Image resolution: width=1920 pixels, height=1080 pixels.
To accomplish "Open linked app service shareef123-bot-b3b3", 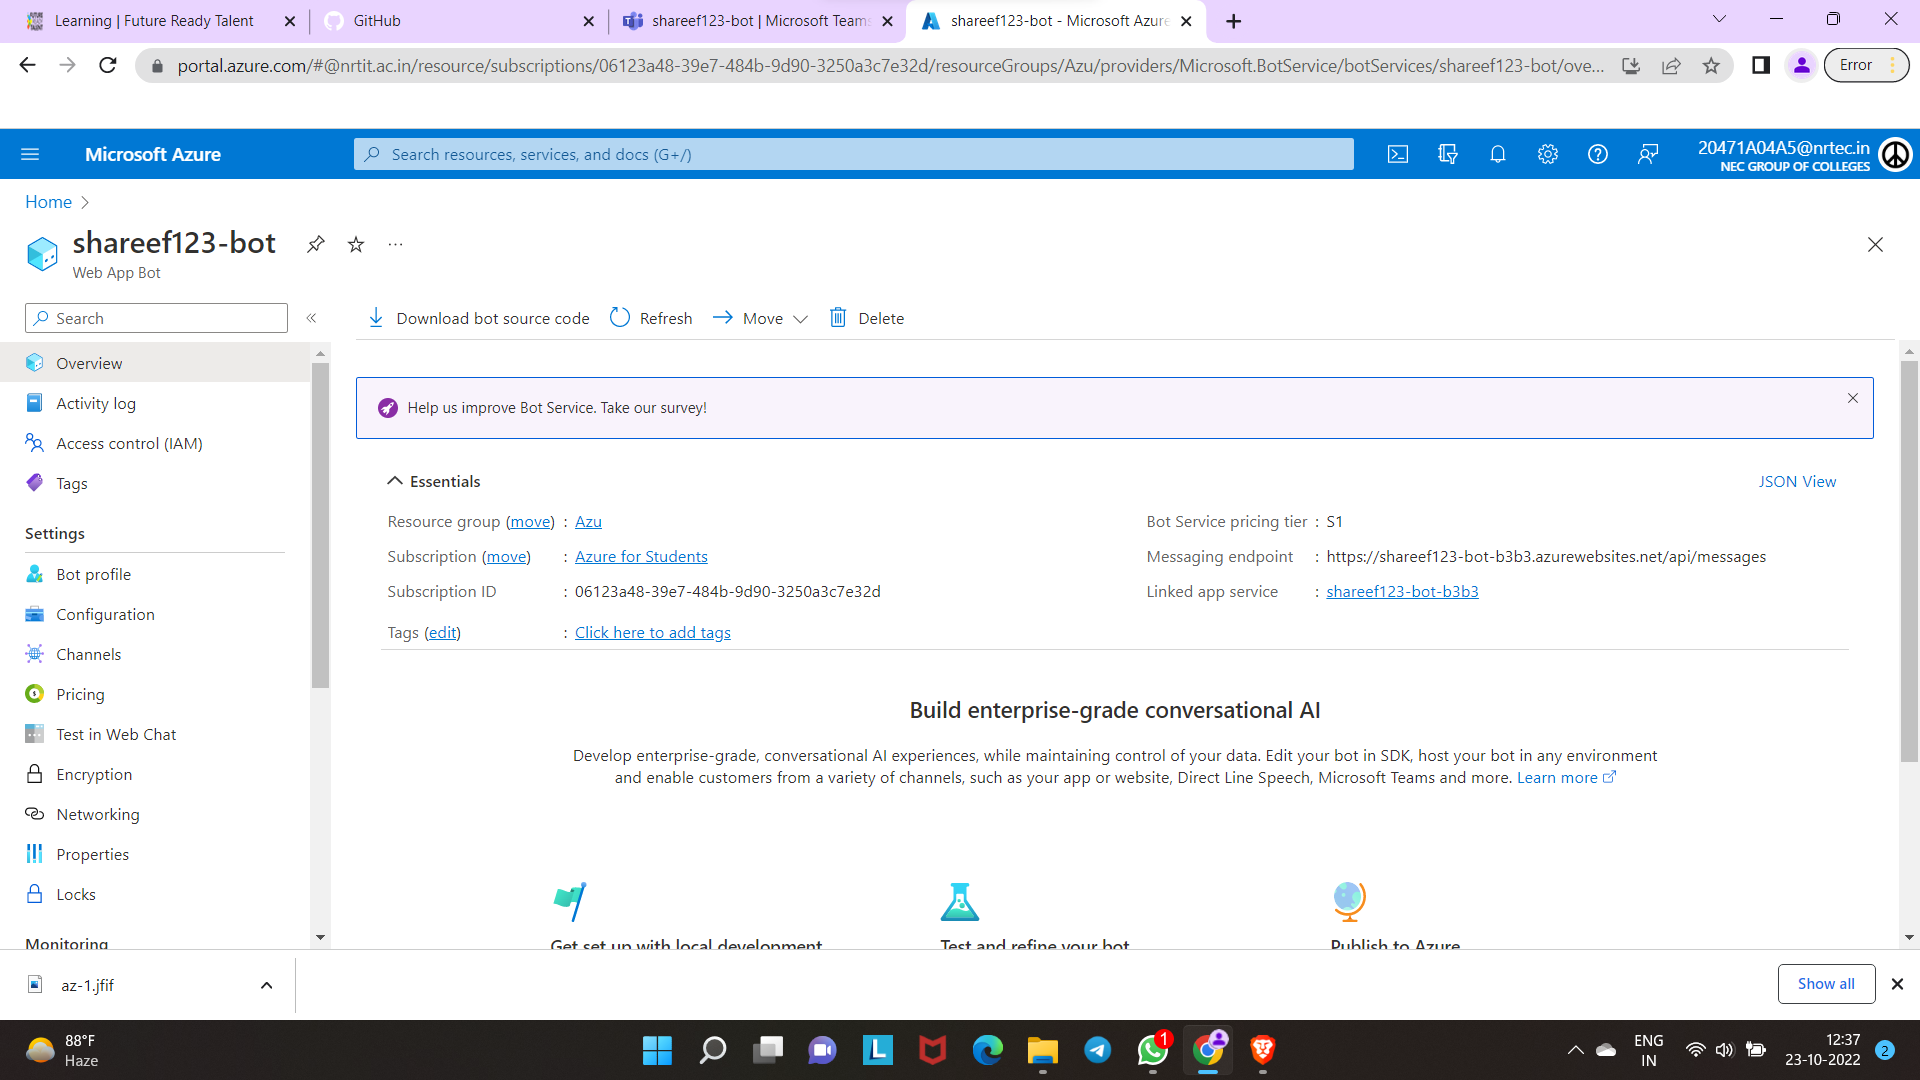I will [1401, 591].
